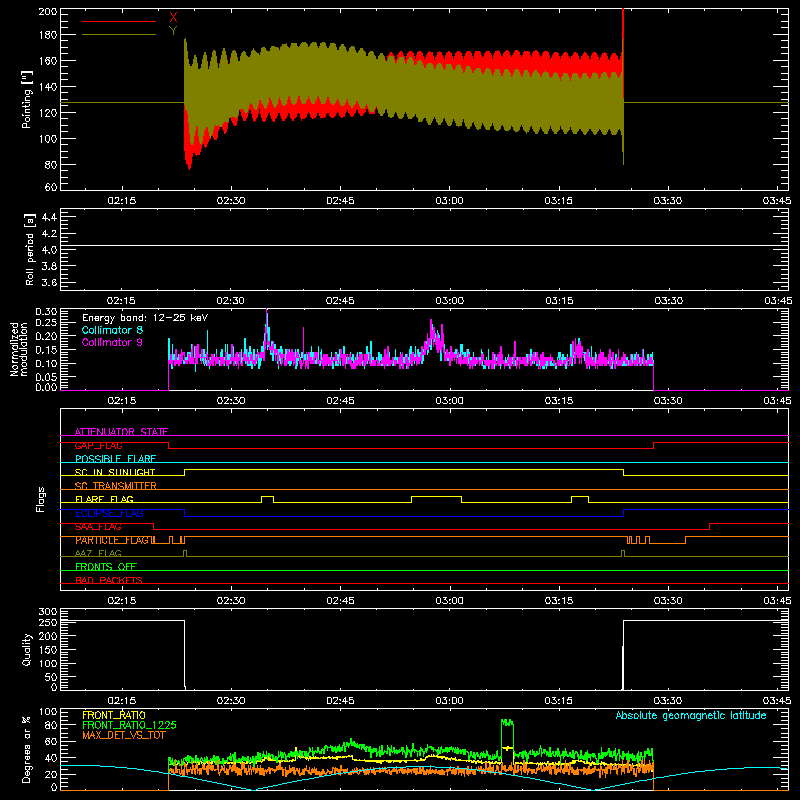Click the ATTENUATOR_STATE flag label

click(x=121, y=432)
